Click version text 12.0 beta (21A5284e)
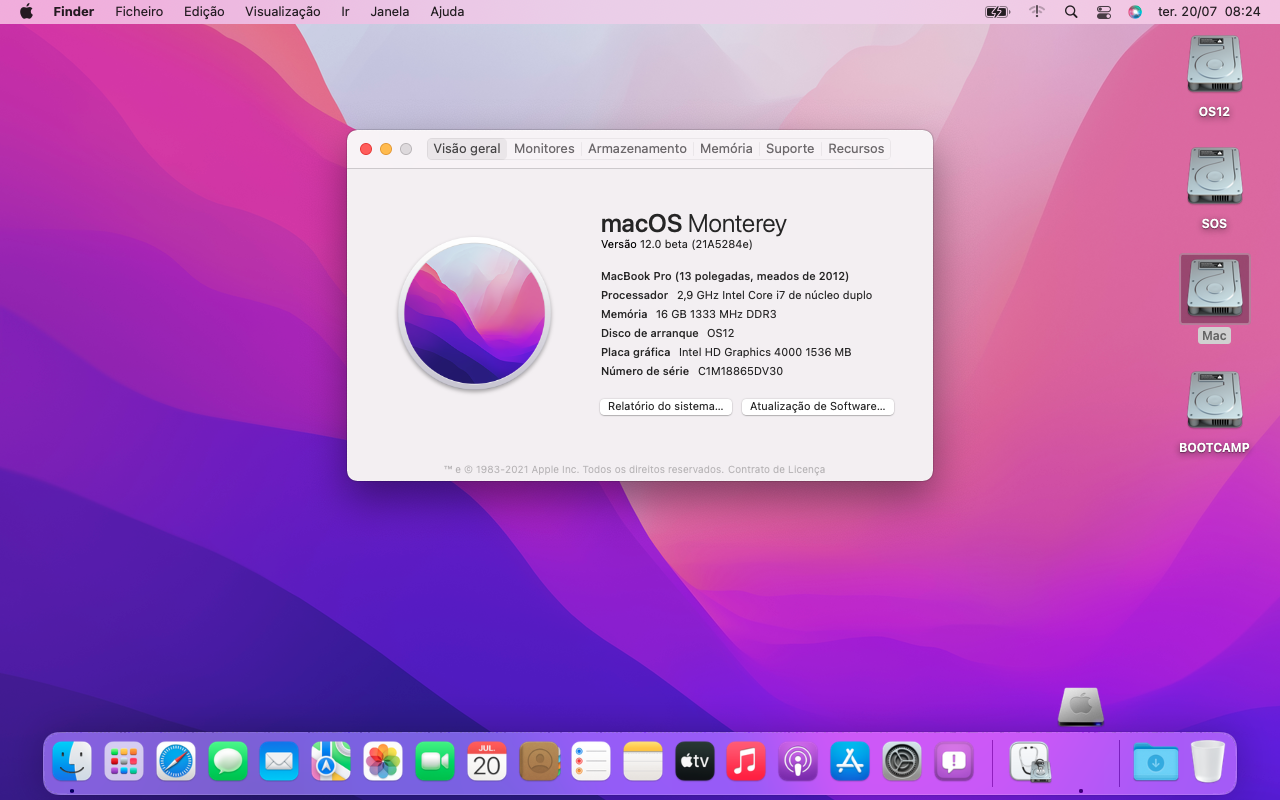Viewport: 1280px width, 800px height. point(696,244)
